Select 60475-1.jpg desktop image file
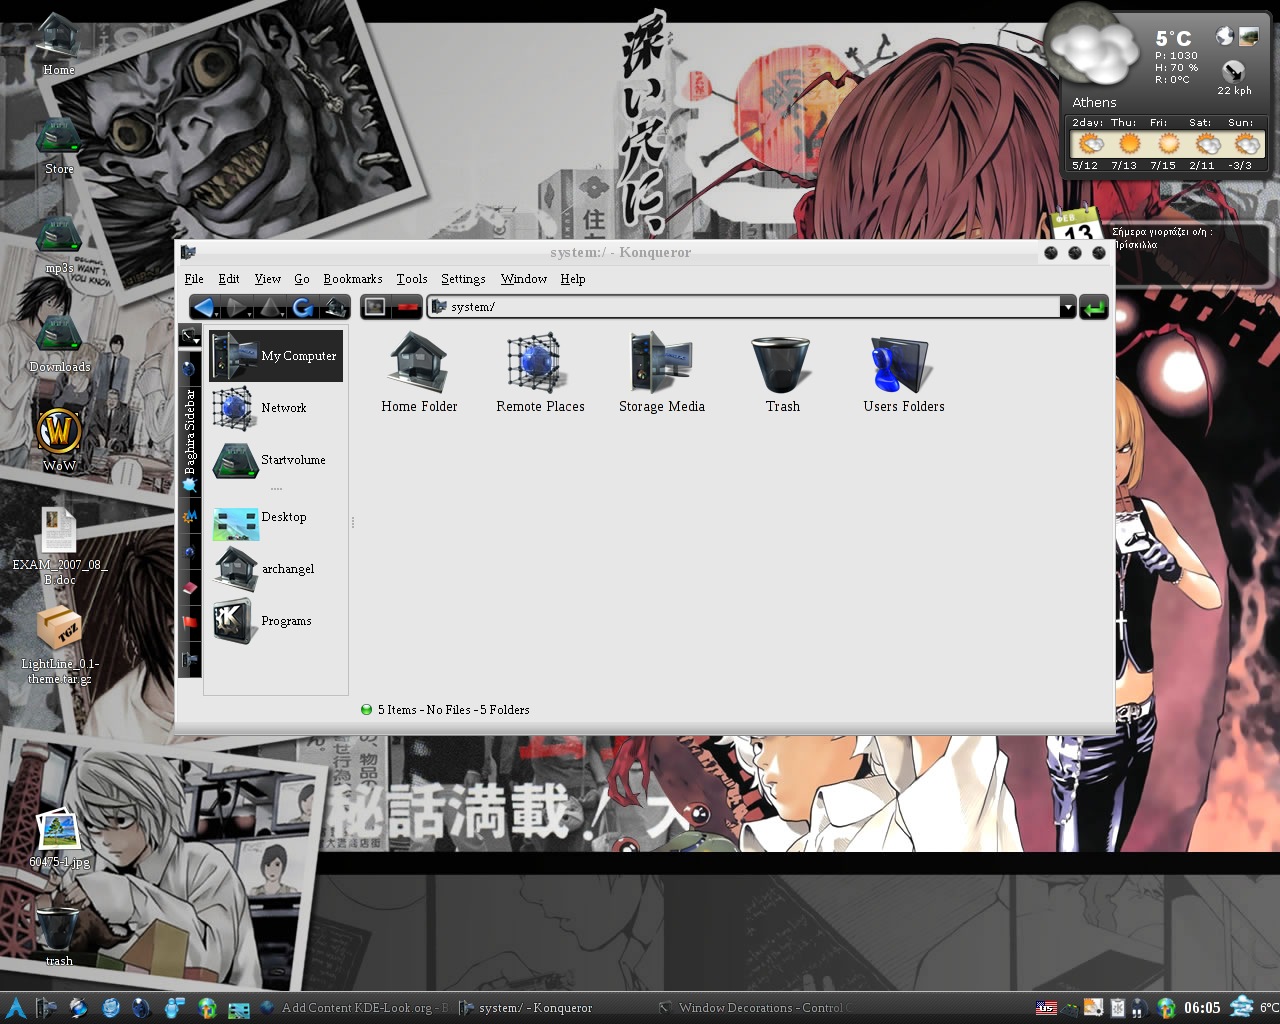This screenshot has height=1024, width=1280. coord(59,838)
